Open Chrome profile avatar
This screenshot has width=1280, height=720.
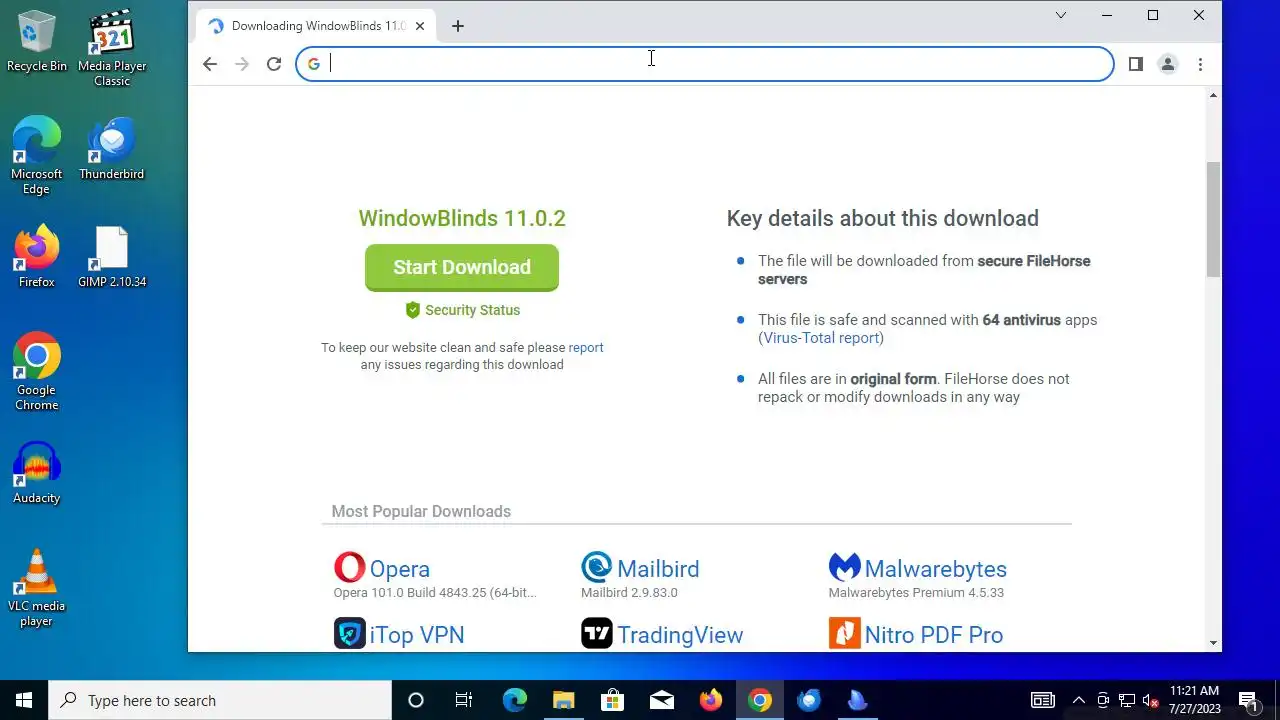click(x=1167, y=64)
